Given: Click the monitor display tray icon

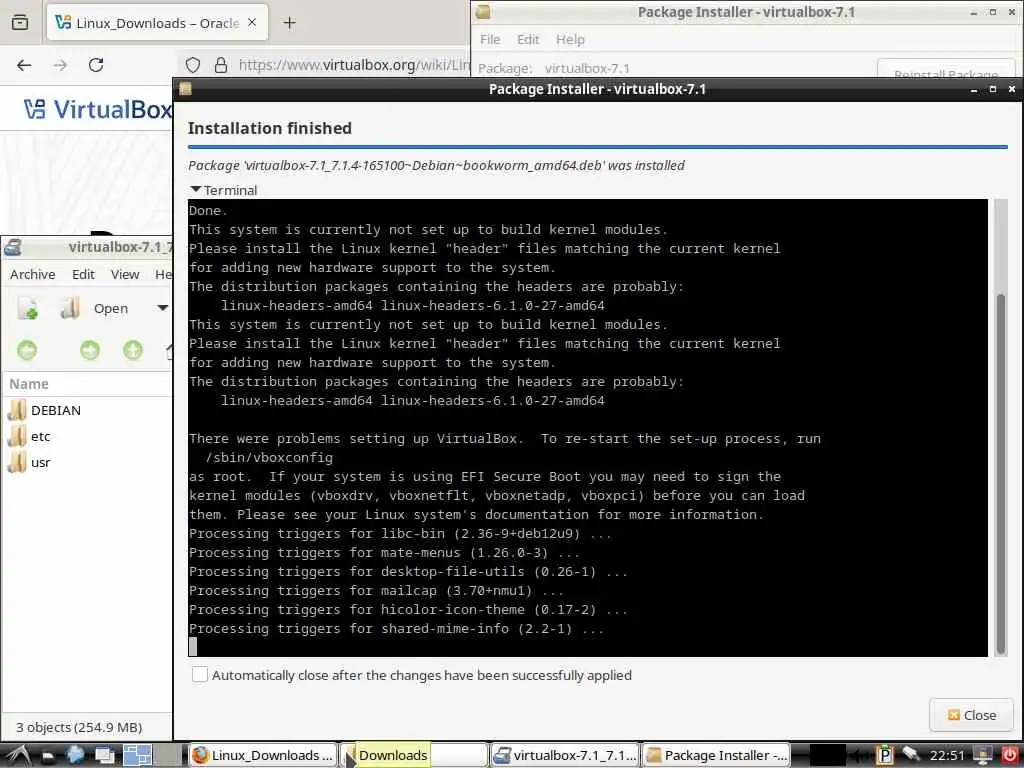Looking at the screenshot, I should 982,756.
